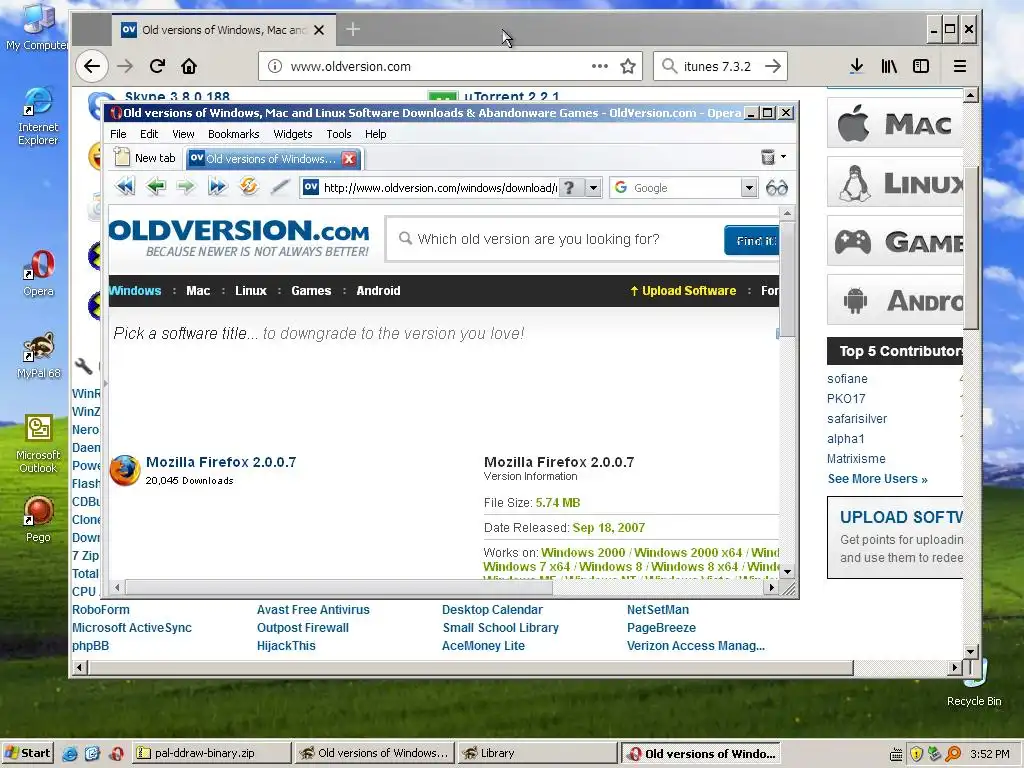1024x768 pixels.
Task: Reload the page in outer browser
Action: click(157, 66)
